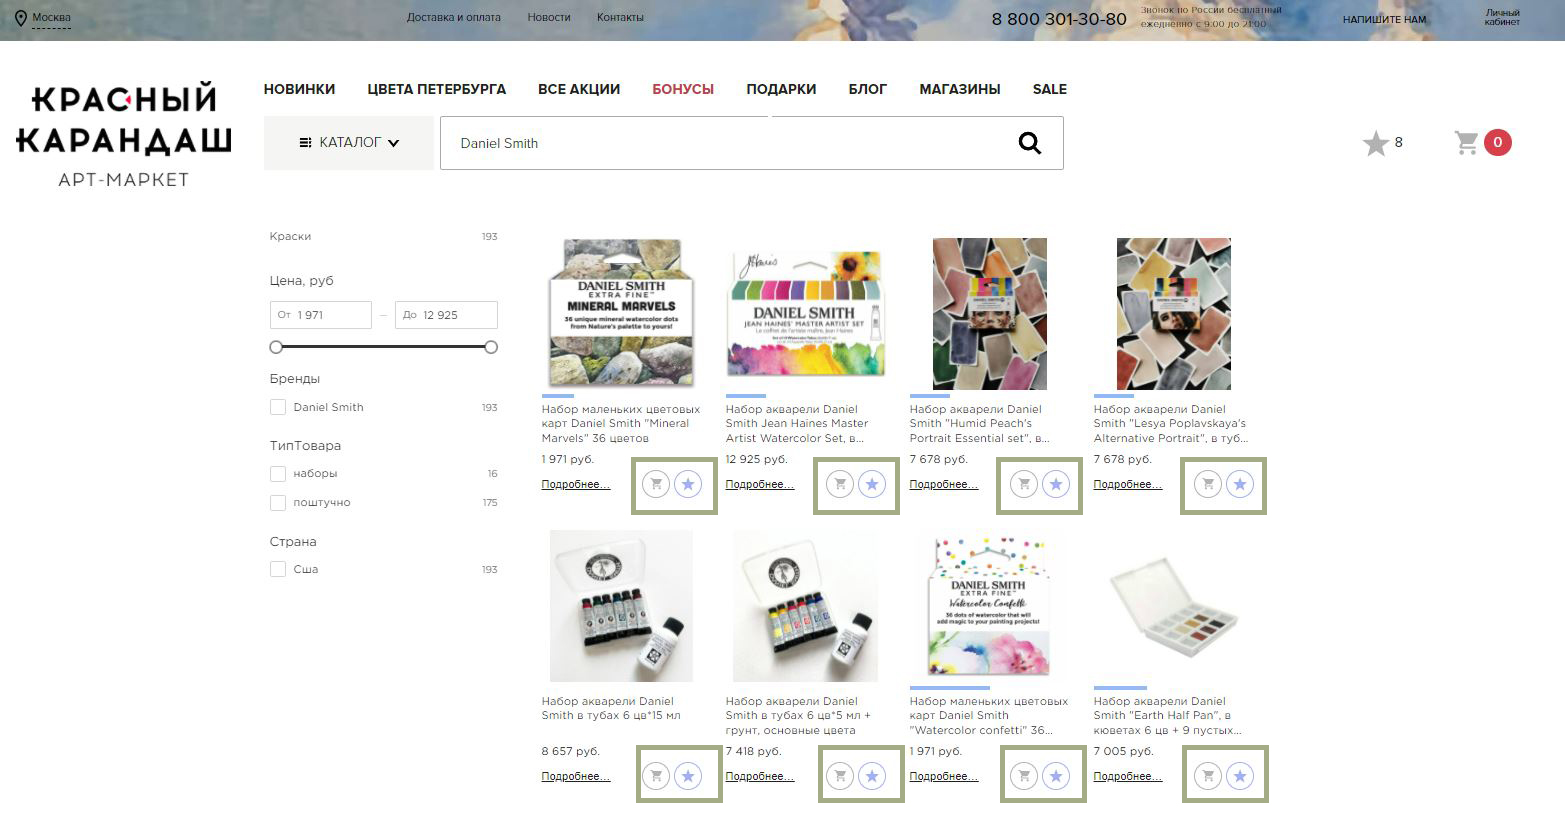Check the Daniel Smith brand filter
Image resolution: width=1565 pixels, height=813 pixels.
(278, 407)
